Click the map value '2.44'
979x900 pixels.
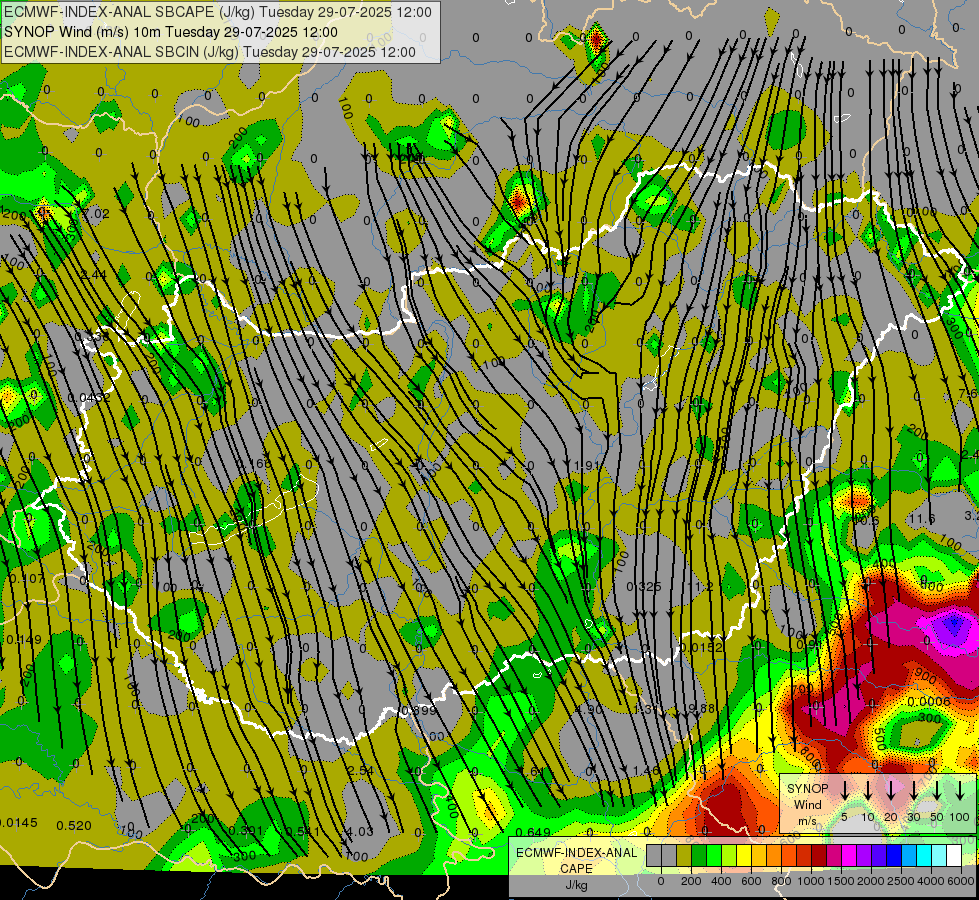(x=94, y=275)
